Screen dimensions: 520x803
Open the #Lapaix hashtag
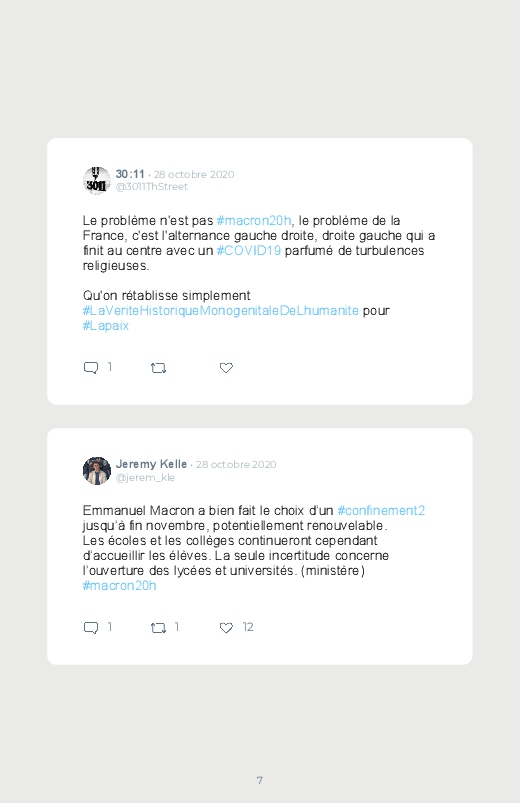pos(106,326)
